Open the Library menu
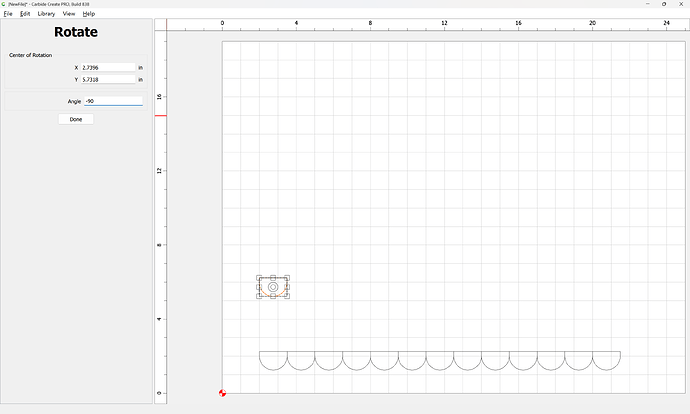Viewport: 690px width, 414px height. (46, 14)
